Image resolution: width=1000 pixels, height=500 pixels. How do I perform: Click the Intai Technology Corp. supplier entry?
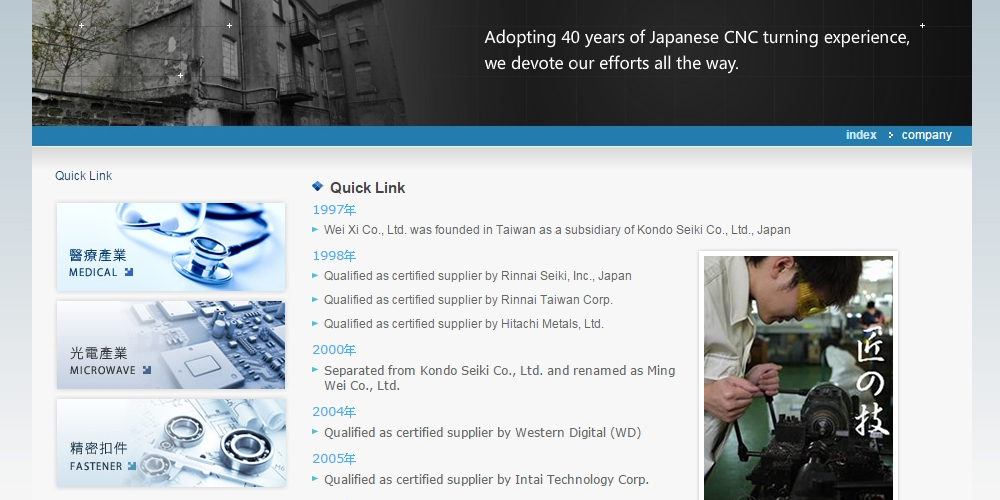click(x=486, y=480)
